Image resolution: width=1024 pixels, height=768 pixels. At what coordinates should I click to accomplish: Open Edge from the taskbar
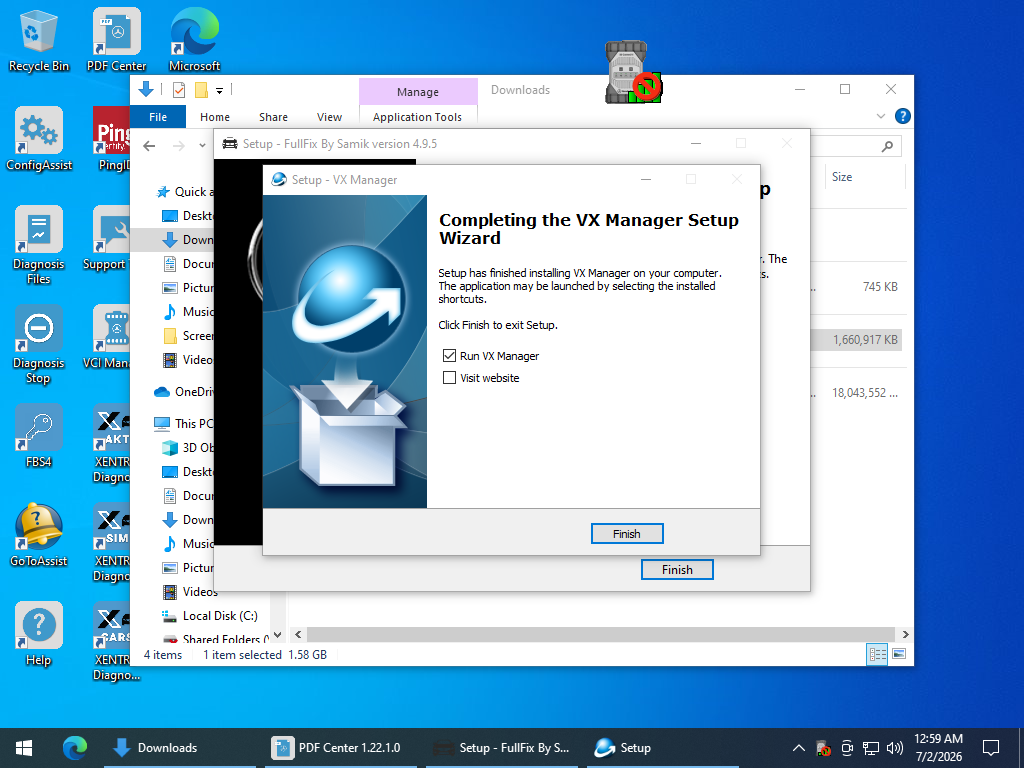(x=75, y=748)
